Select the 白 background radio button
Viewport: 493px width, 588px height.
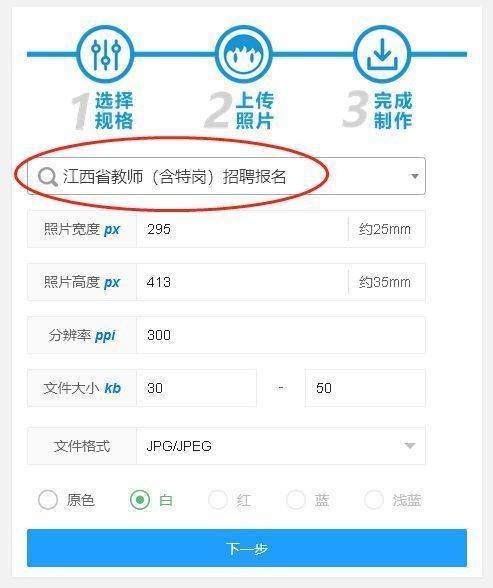coord(140,500)
